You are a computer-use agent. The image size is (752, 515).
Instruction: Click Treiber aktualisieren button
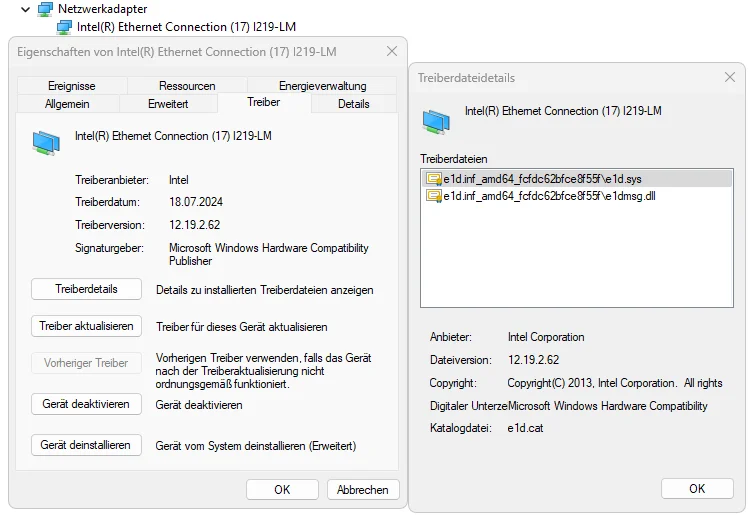86,326
